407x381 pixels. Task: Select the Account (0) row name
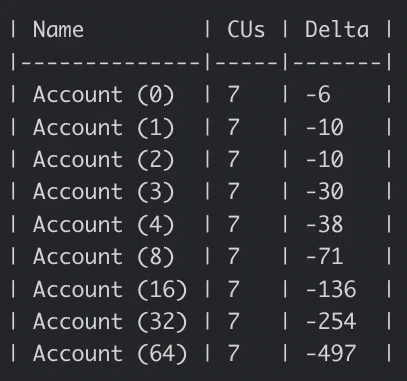[x=104, y=95]
